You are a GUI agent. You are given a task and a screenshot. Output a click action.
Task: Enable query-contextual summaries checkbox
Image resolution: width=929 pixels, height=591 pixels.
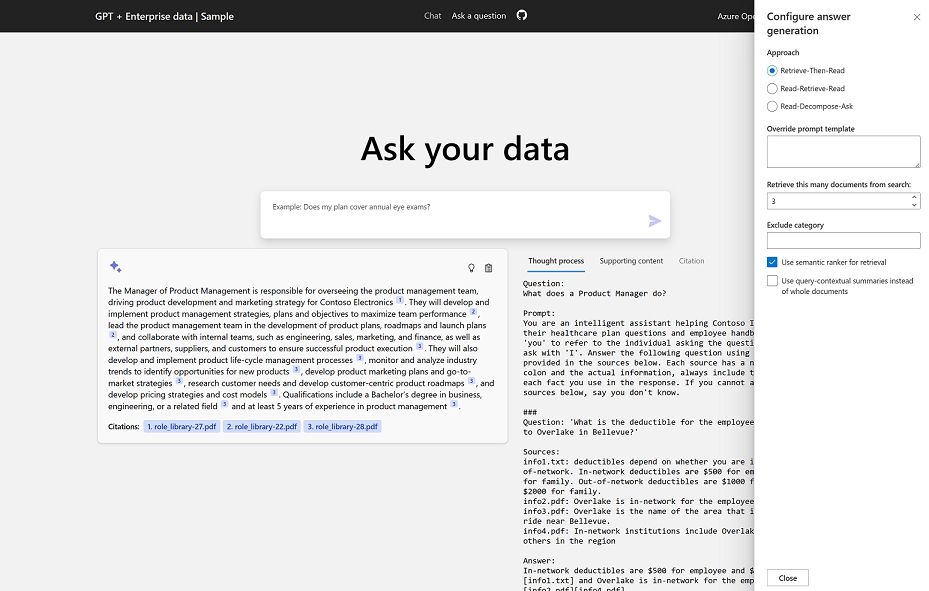pyautogui.click(x=772, y=281)
